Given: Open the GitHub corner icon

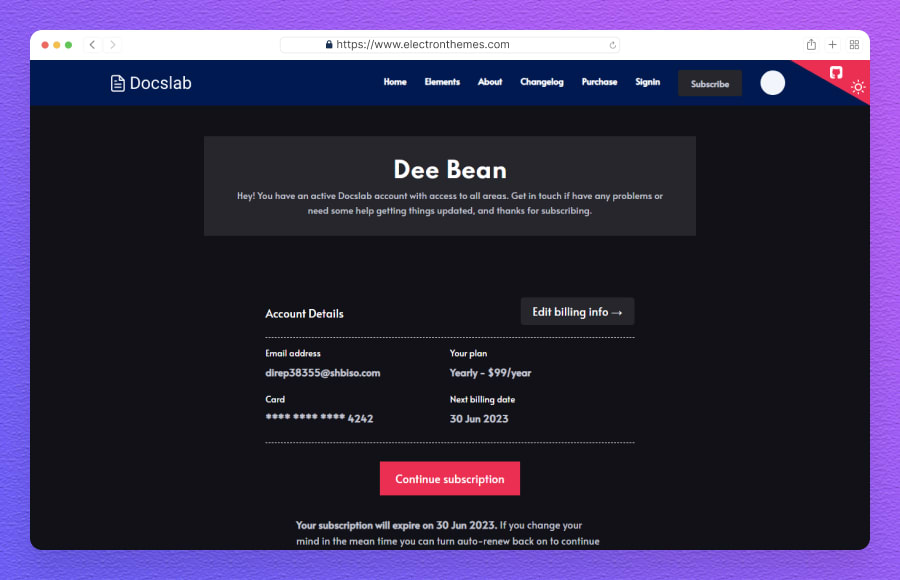Looking at the screenshot, I should pyautogui.click(x=836, y=72).
